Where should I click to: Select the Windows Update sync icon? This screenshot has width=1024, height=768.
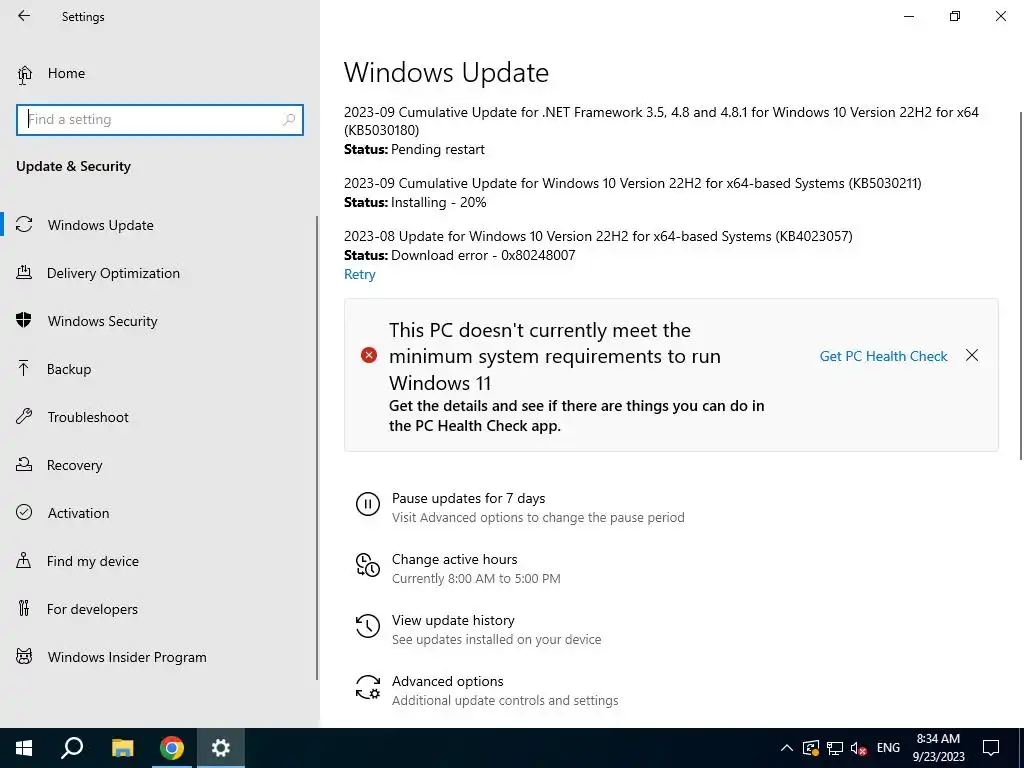24,225
